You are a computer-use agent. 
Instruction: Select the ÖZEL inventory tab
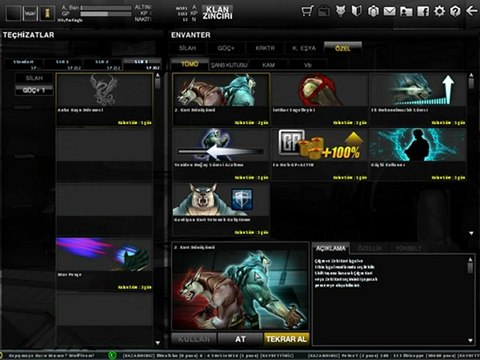(x=343, y=48)
